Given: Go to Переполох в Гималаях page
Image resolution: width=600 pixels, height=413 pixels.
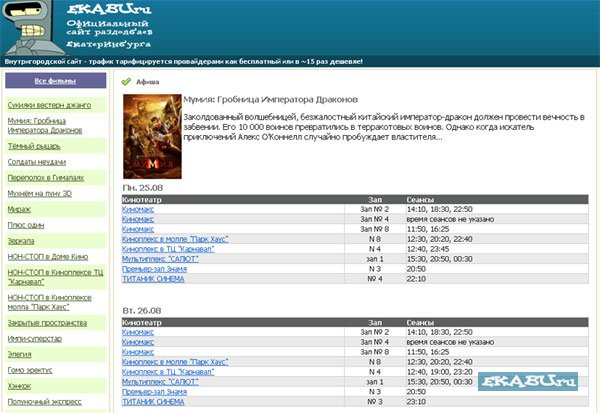Looking at the screenshot, I should coord(46,178).
